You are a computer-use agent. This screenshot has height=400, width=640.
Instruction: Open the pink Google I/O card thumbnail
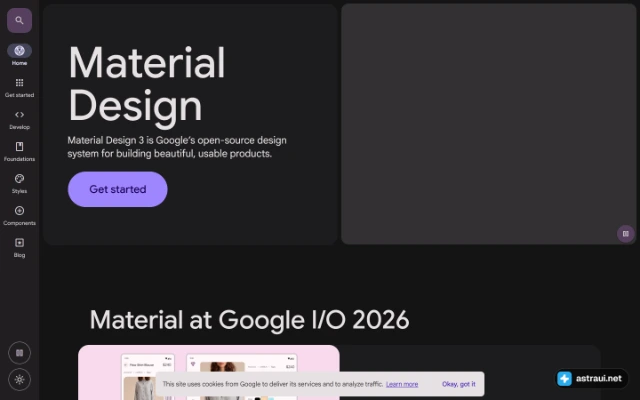[209, 372]
